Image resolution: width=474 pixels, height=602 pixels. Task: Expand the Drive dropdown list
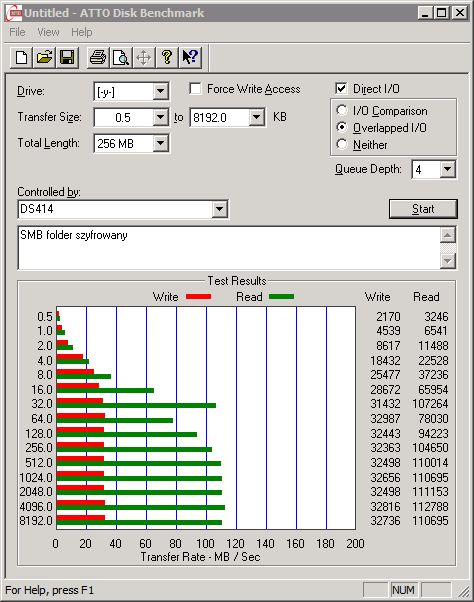(160, 91)
